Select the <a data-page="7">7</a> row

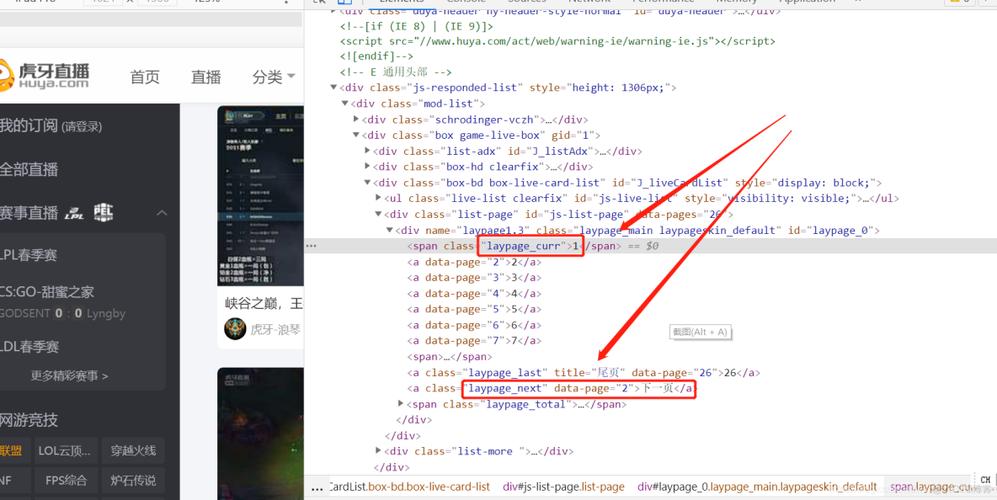coord(474,340)
